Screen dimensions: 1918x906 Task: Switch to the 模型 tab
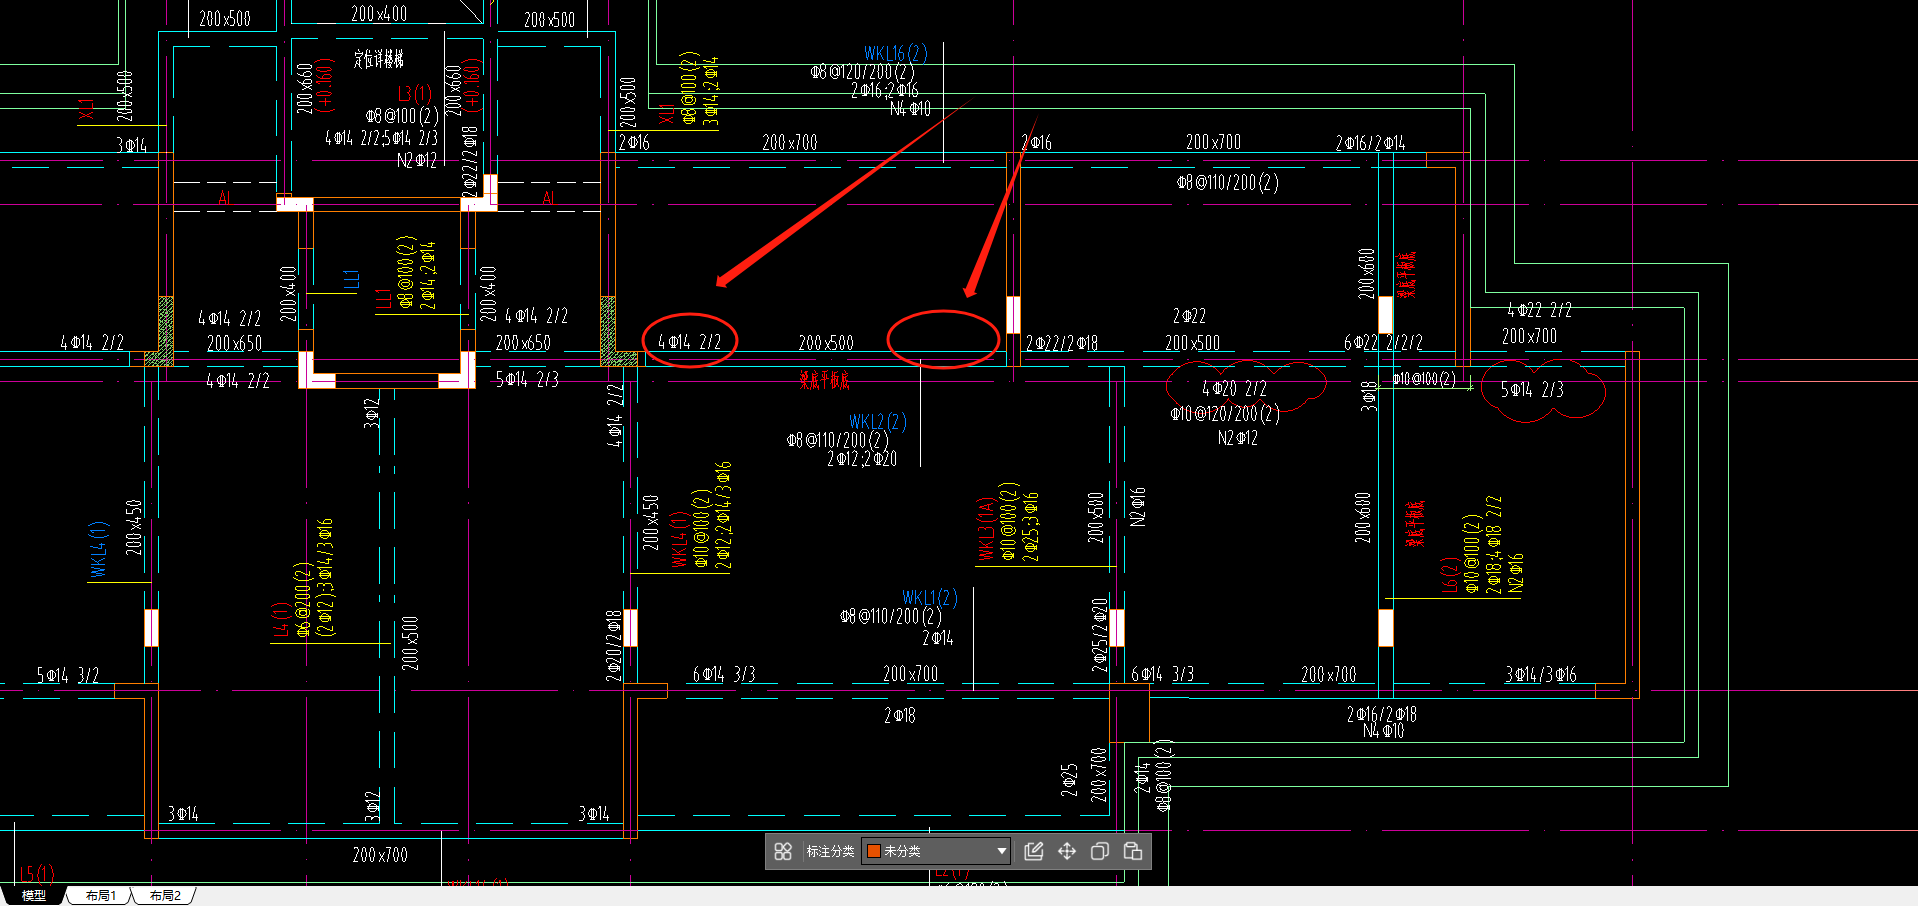33,895
